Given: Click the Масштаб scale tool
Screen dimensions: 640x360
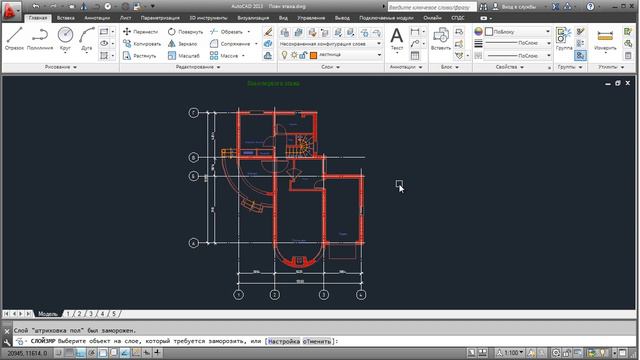Looking at the screenshot, I should (x=184, y=56).
